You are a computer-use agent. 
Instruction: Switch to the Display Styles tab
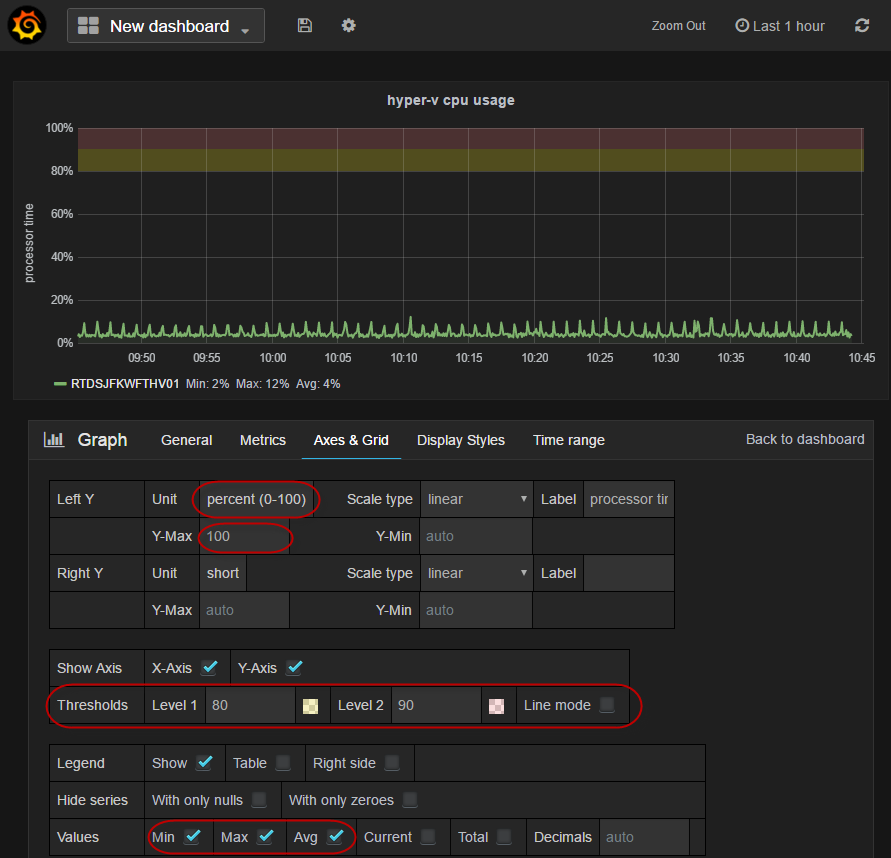point(460,440)
